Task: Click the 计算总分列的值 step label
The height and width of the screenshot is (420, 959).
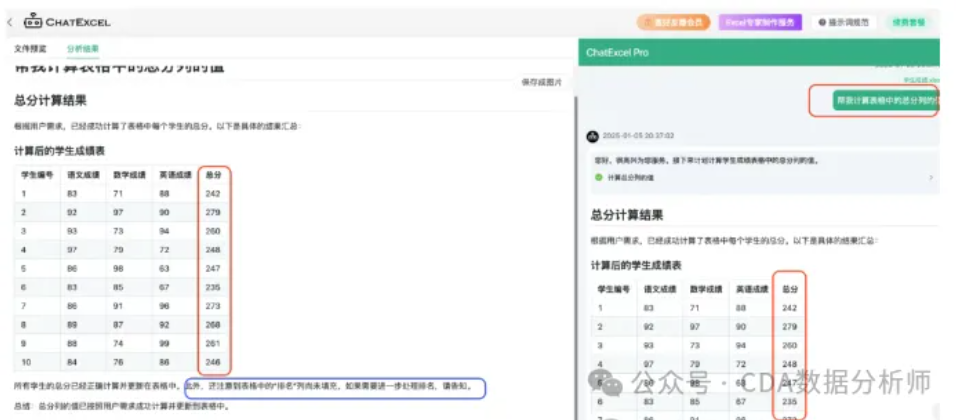Action: click(631, 177)
